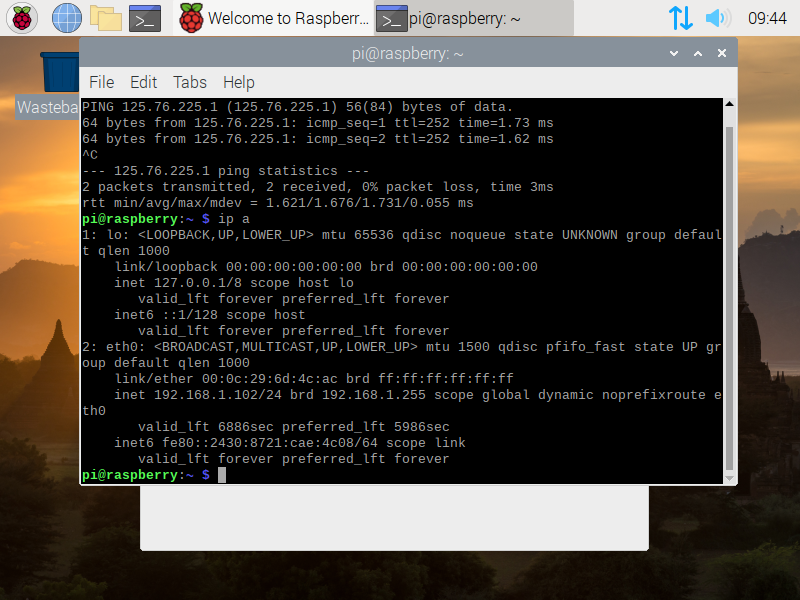The height and width of the screenshot is (600, 800).
Task: Maximize the terminal window
Action: coord(697,54)
